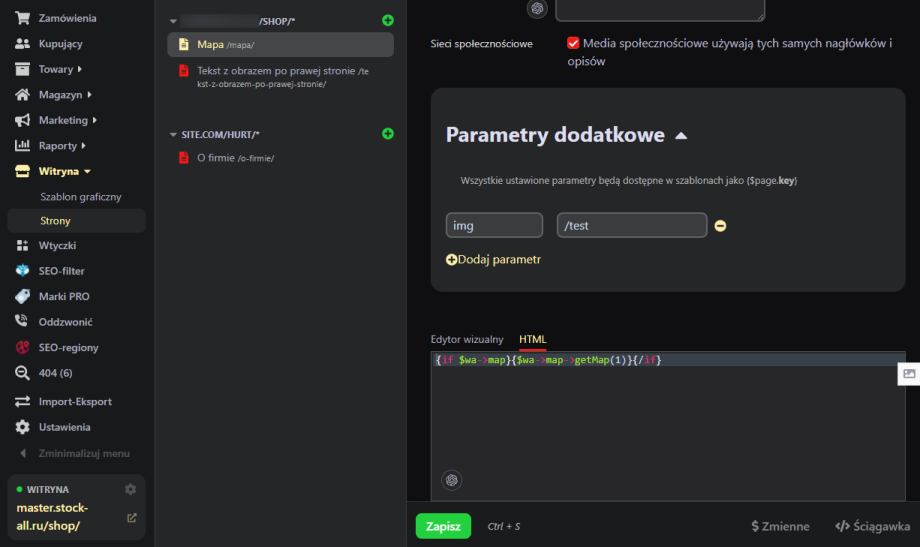The width and height of the screenshot is (920, 547).
Task: Select Tekst z obrazem po prawej stronie page
Action: click(x=280, y=77)
